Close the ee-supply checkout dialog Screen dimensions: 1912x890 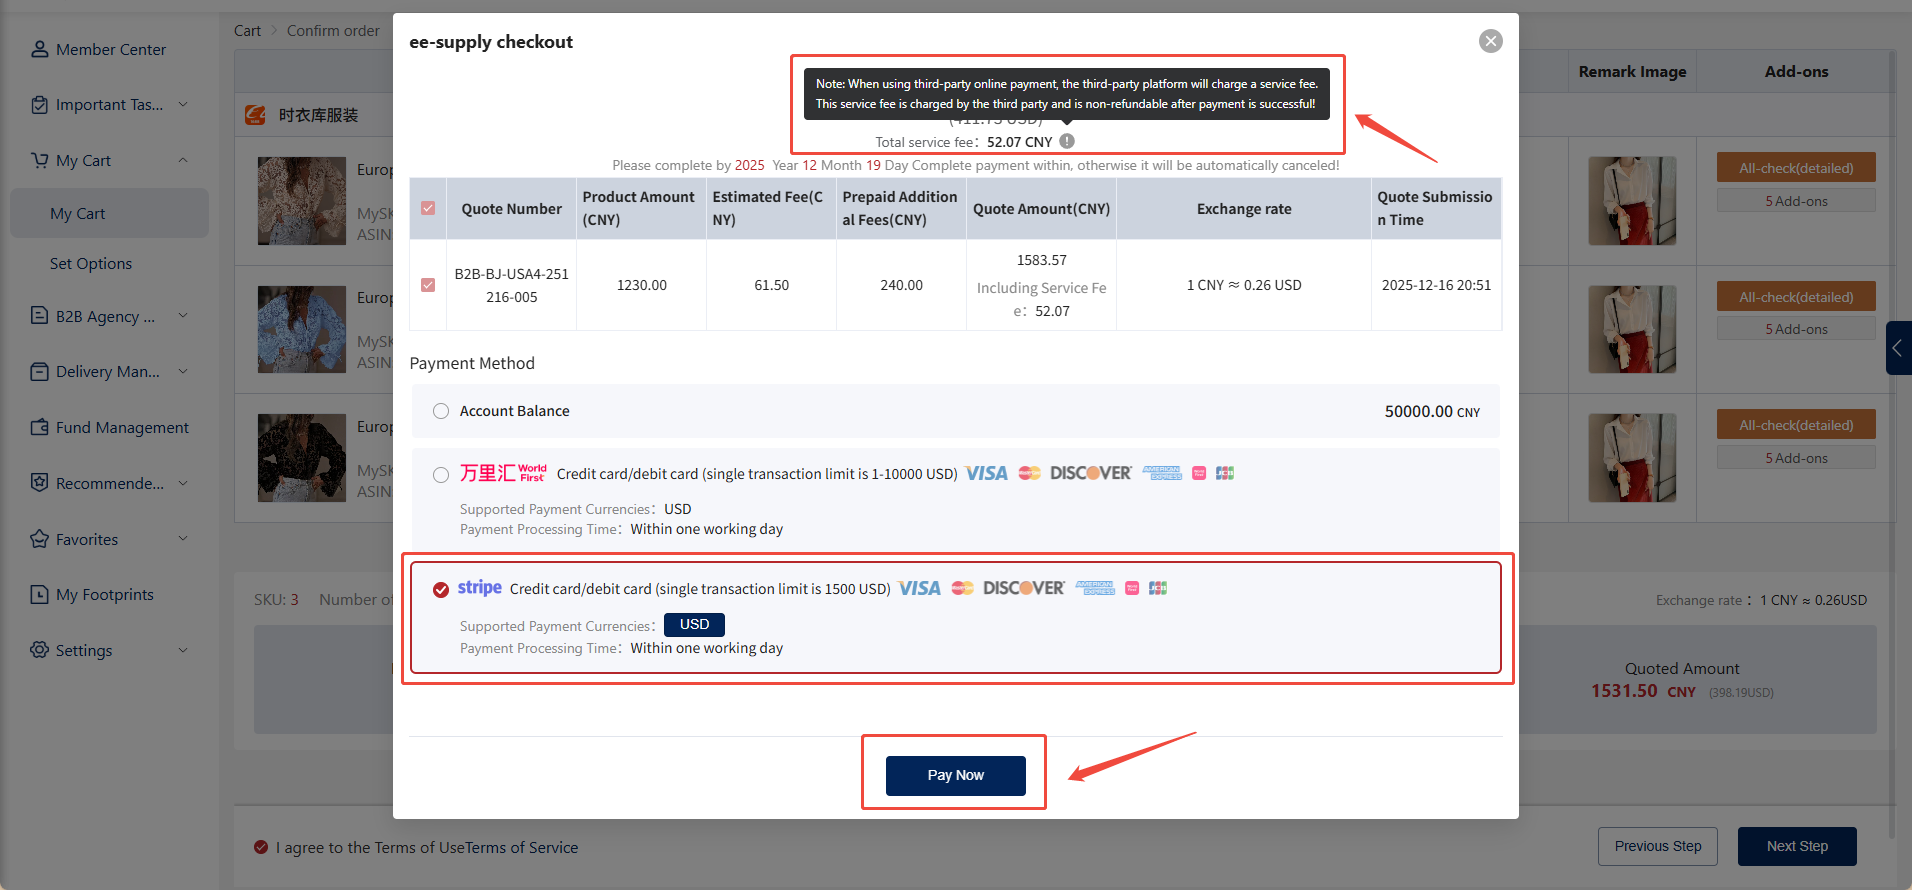click(x=1490, y=41)
